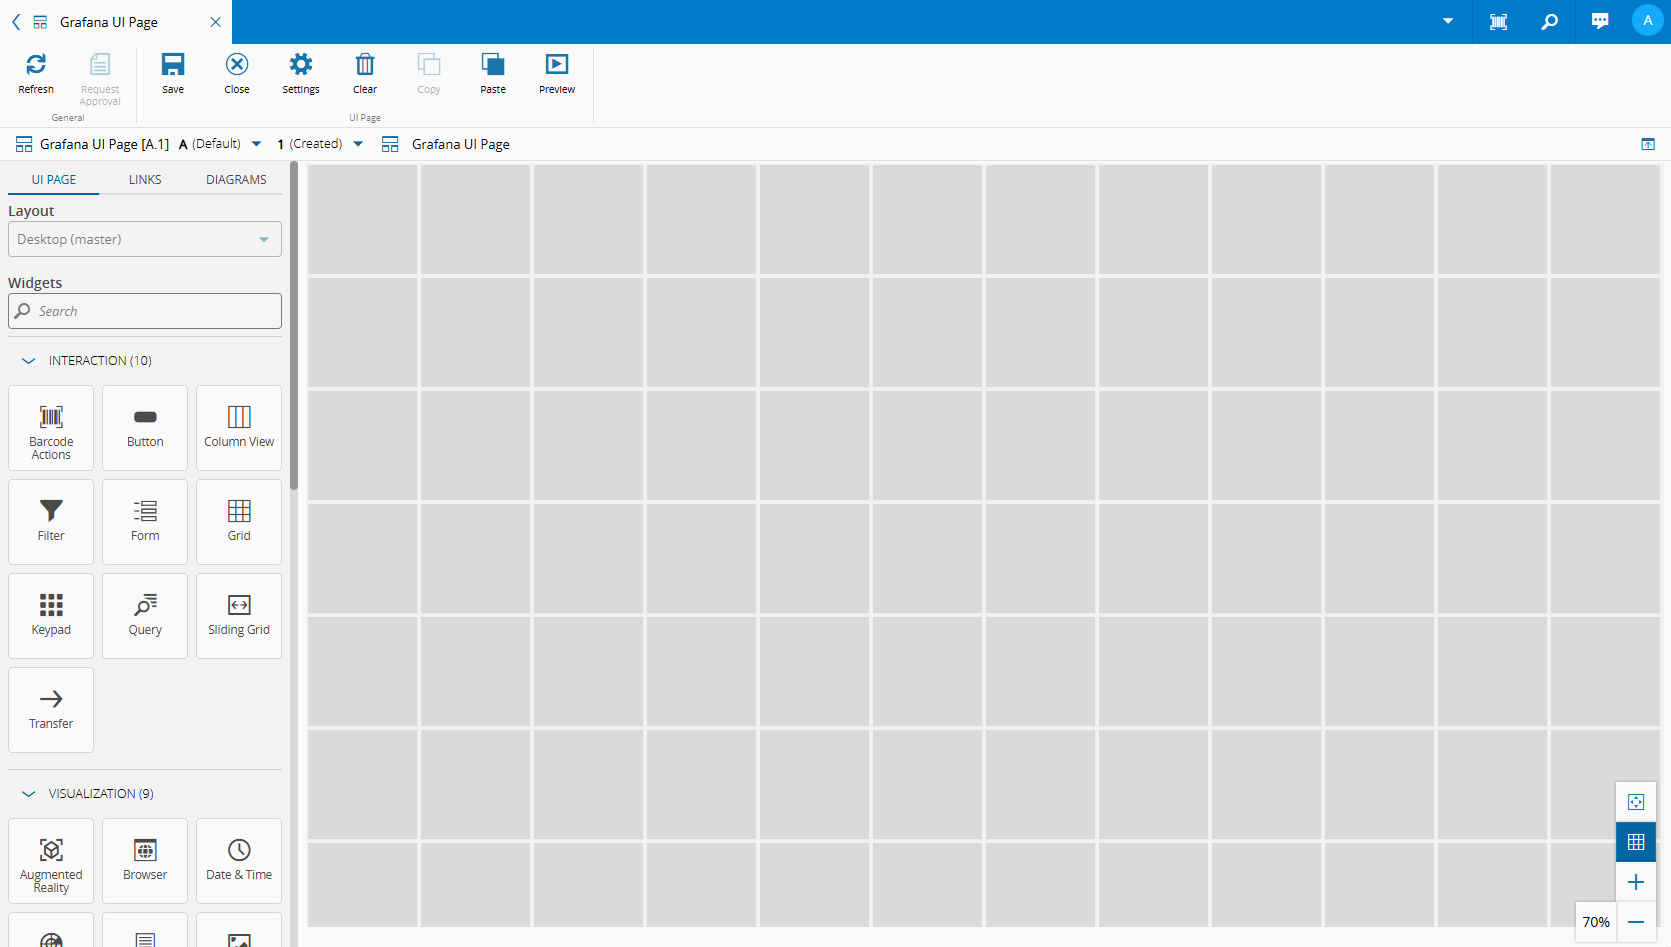Open the user avatar menu
1671x947 pixels.
1648,21
